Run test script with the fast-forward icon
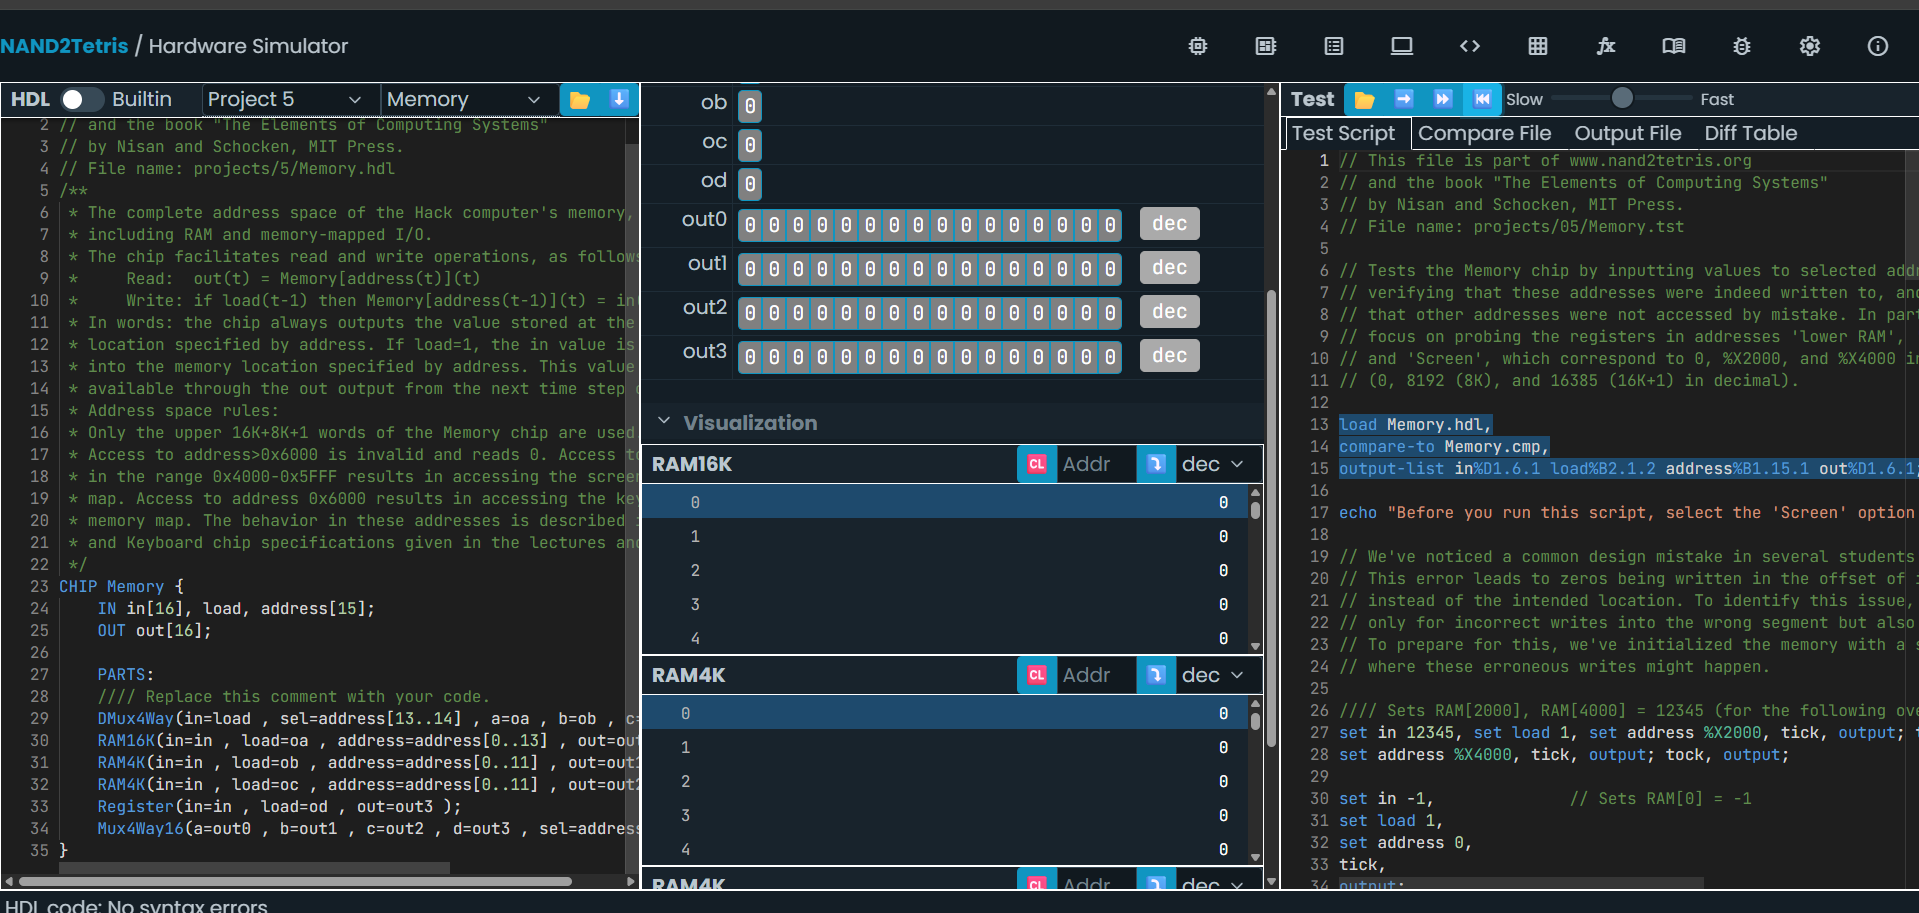This screenshot has width=1919, height=913. [x=1442, y=99]
